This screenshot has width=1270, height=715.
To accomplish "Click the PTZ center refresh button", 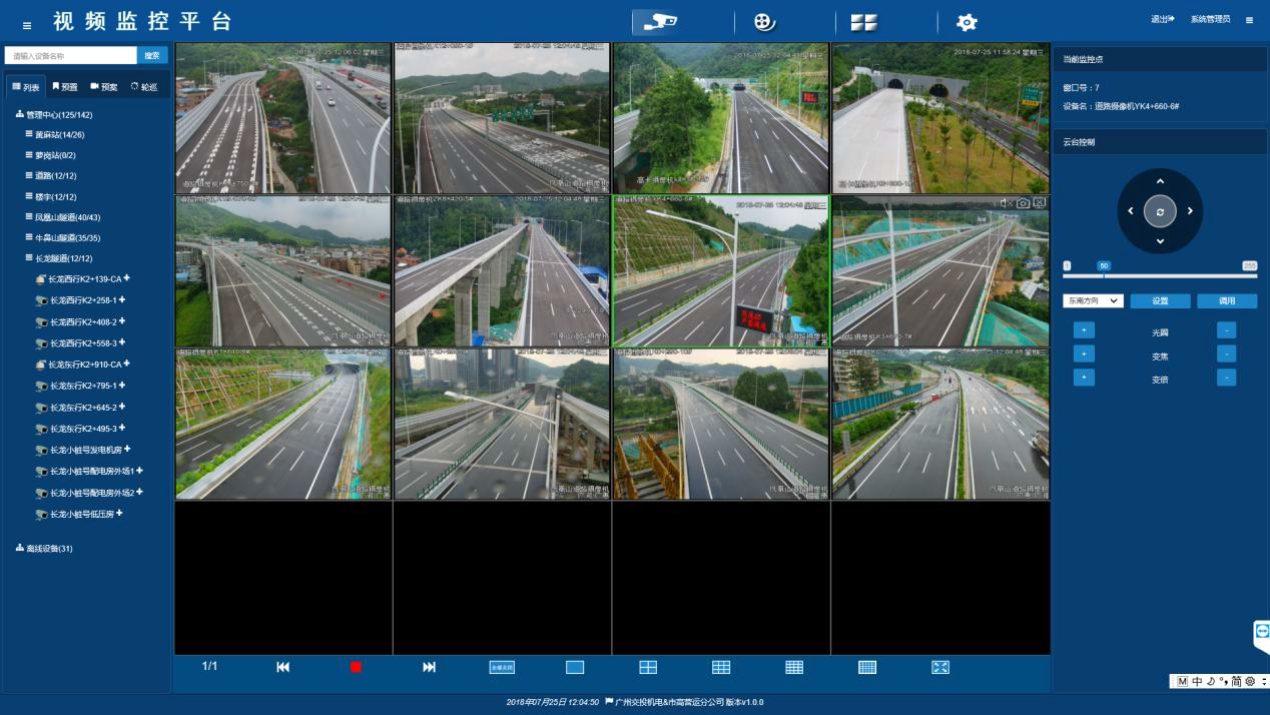I will (x=1160, y=211).
